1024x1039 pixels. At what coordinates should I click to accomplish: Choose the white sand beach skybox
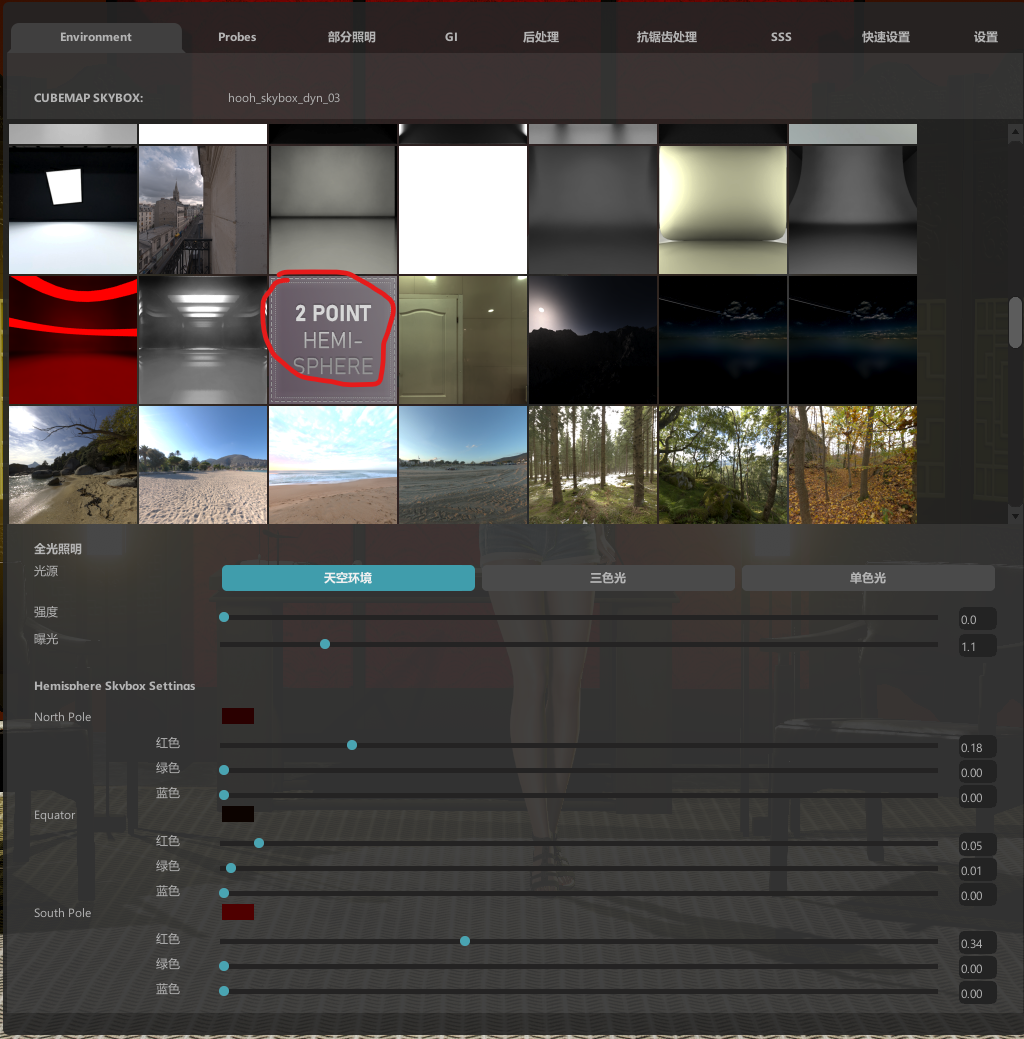[203, 464]
